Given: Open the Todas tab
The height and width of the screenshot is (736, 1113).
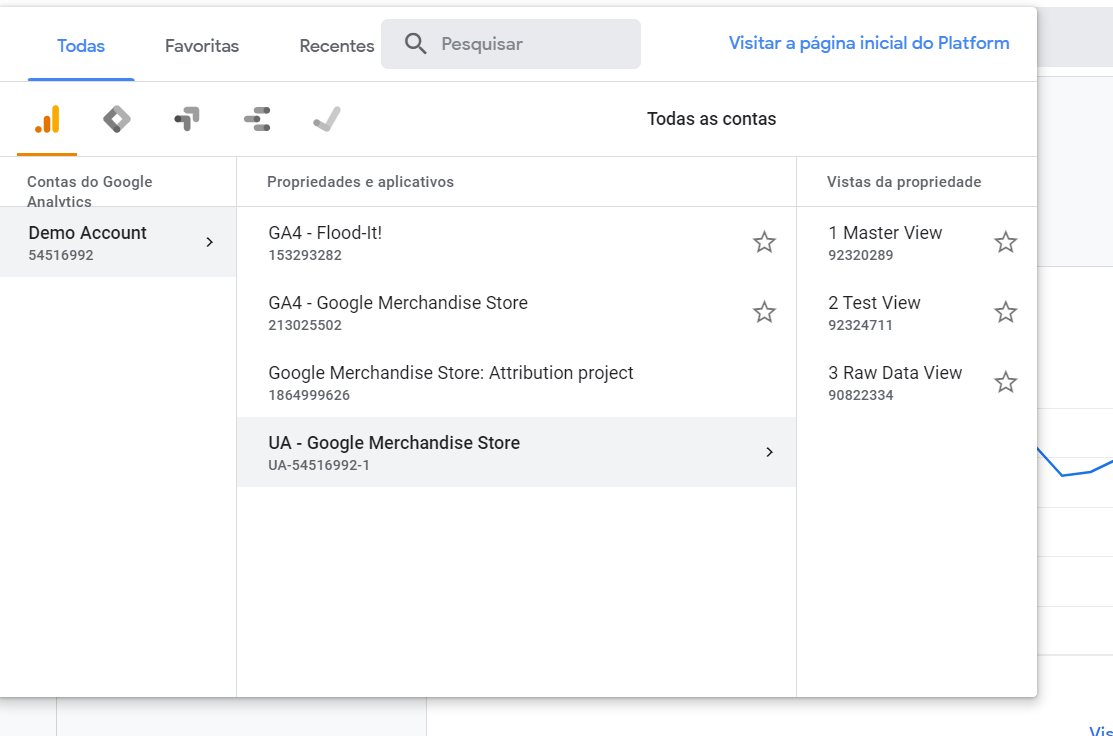Looking at the screenshot, I should (x=81, y=46).
